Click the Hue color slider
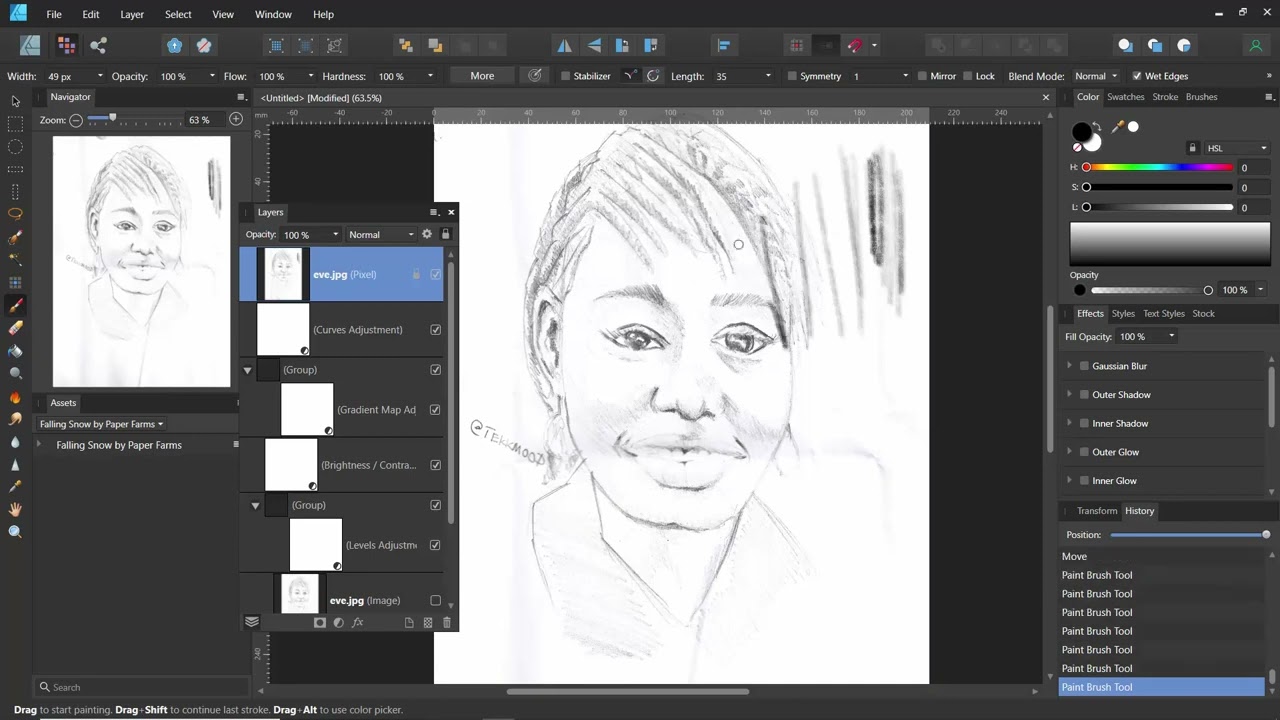Viewport: 1280px width, 720px height. pos(1158,167)
